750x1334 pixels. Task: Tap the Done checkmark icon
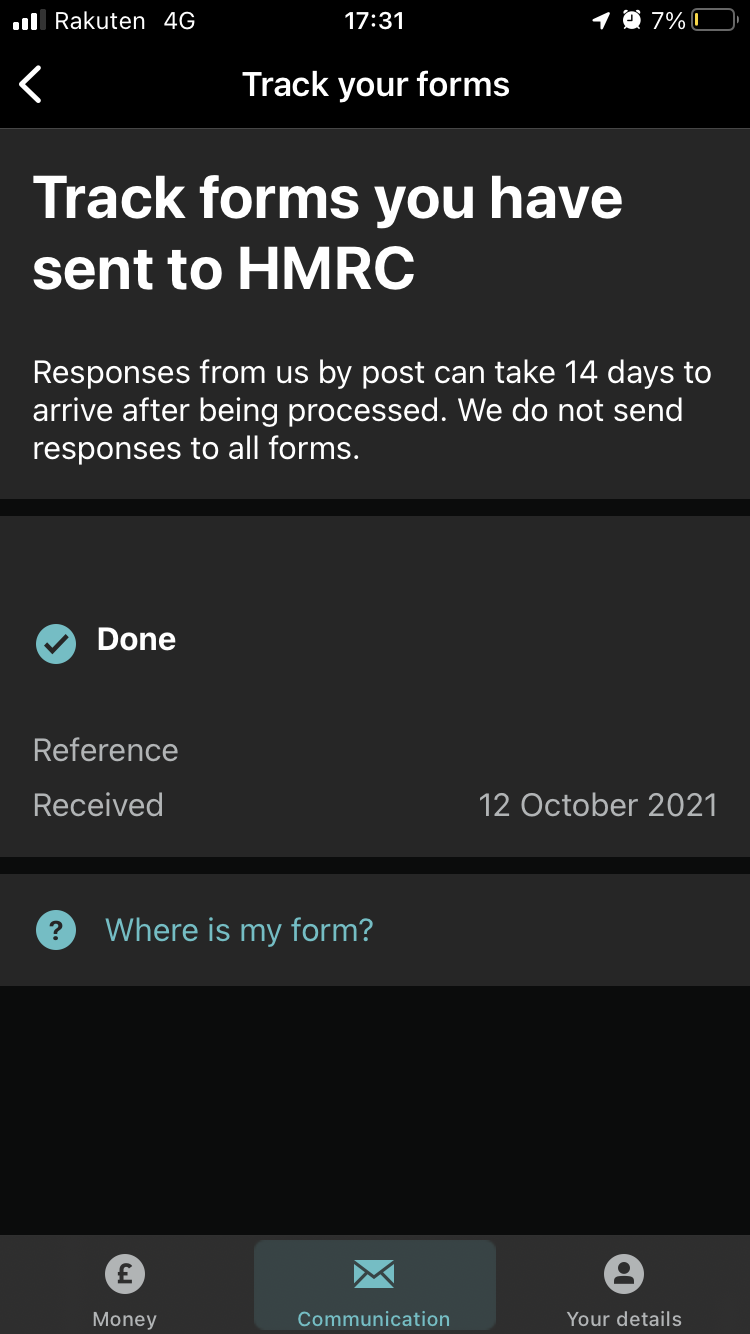point(56,644)
